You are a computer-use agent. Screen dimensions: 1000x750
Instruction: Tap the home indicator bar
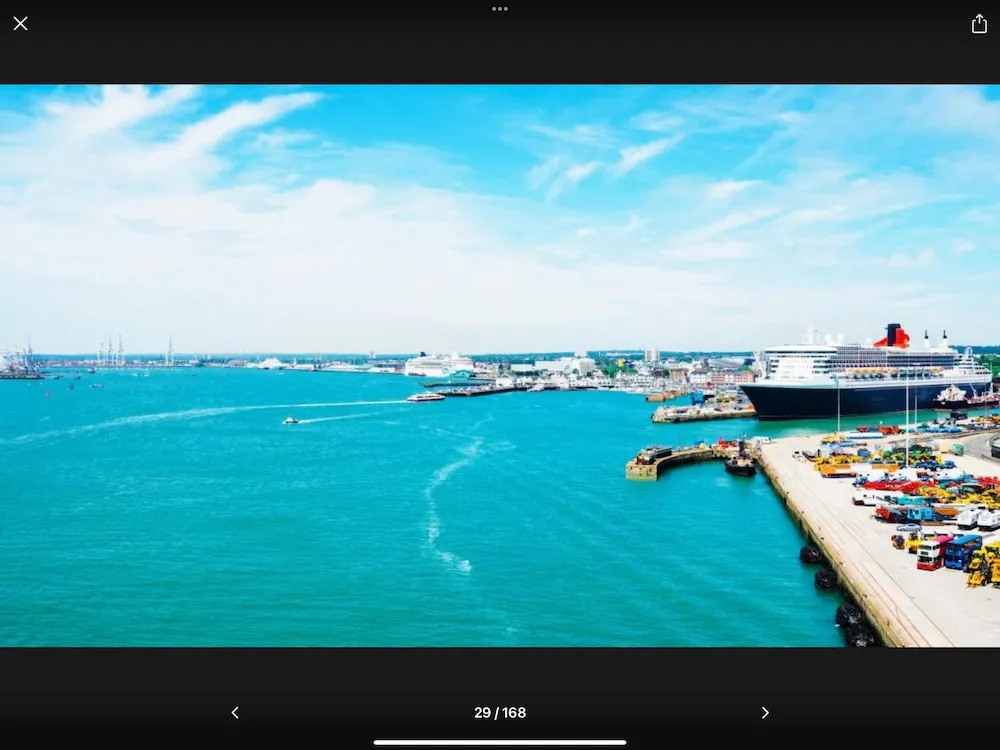[x=500, y=742]
